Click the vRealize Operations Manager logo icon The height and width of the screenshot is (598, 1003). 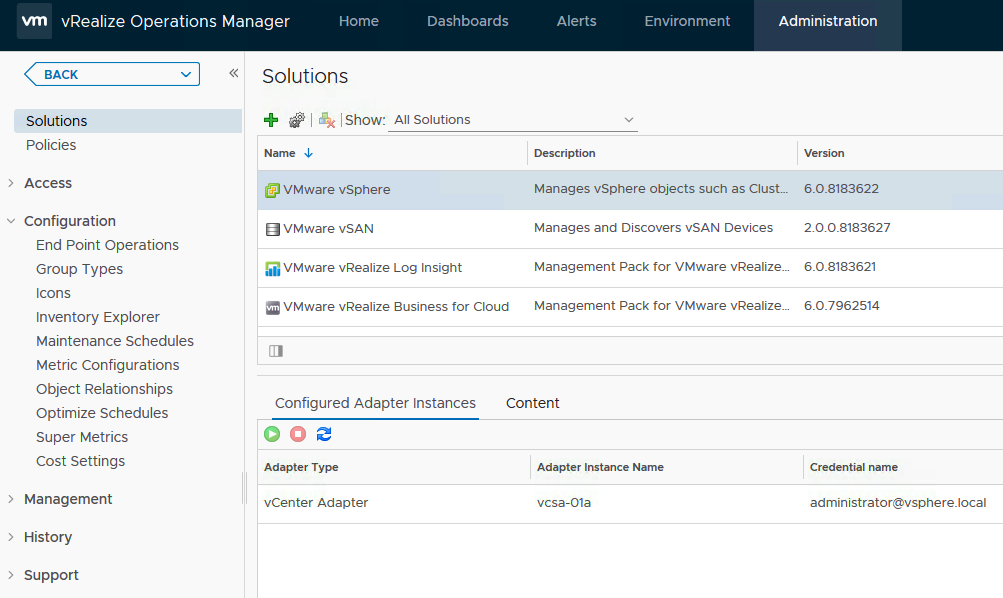(33, 20)
